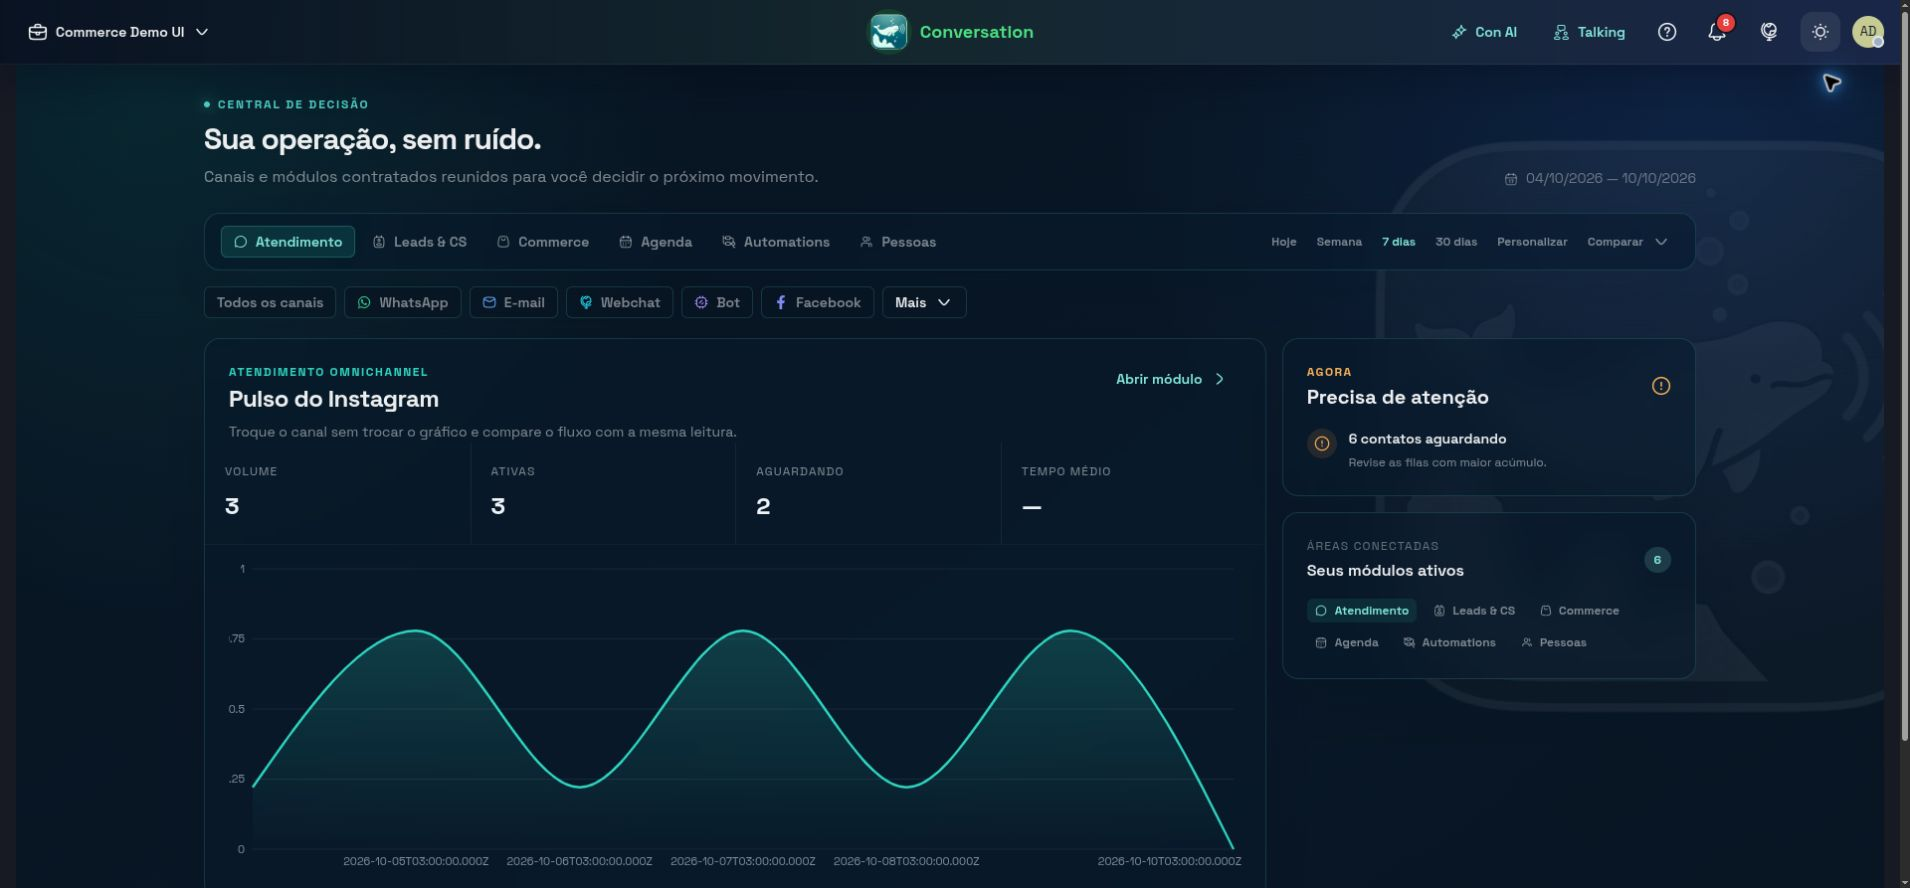This screenshot has width=1910, height=888.
Task: Select the 30 dias time range
Action: click(1456, 242)
